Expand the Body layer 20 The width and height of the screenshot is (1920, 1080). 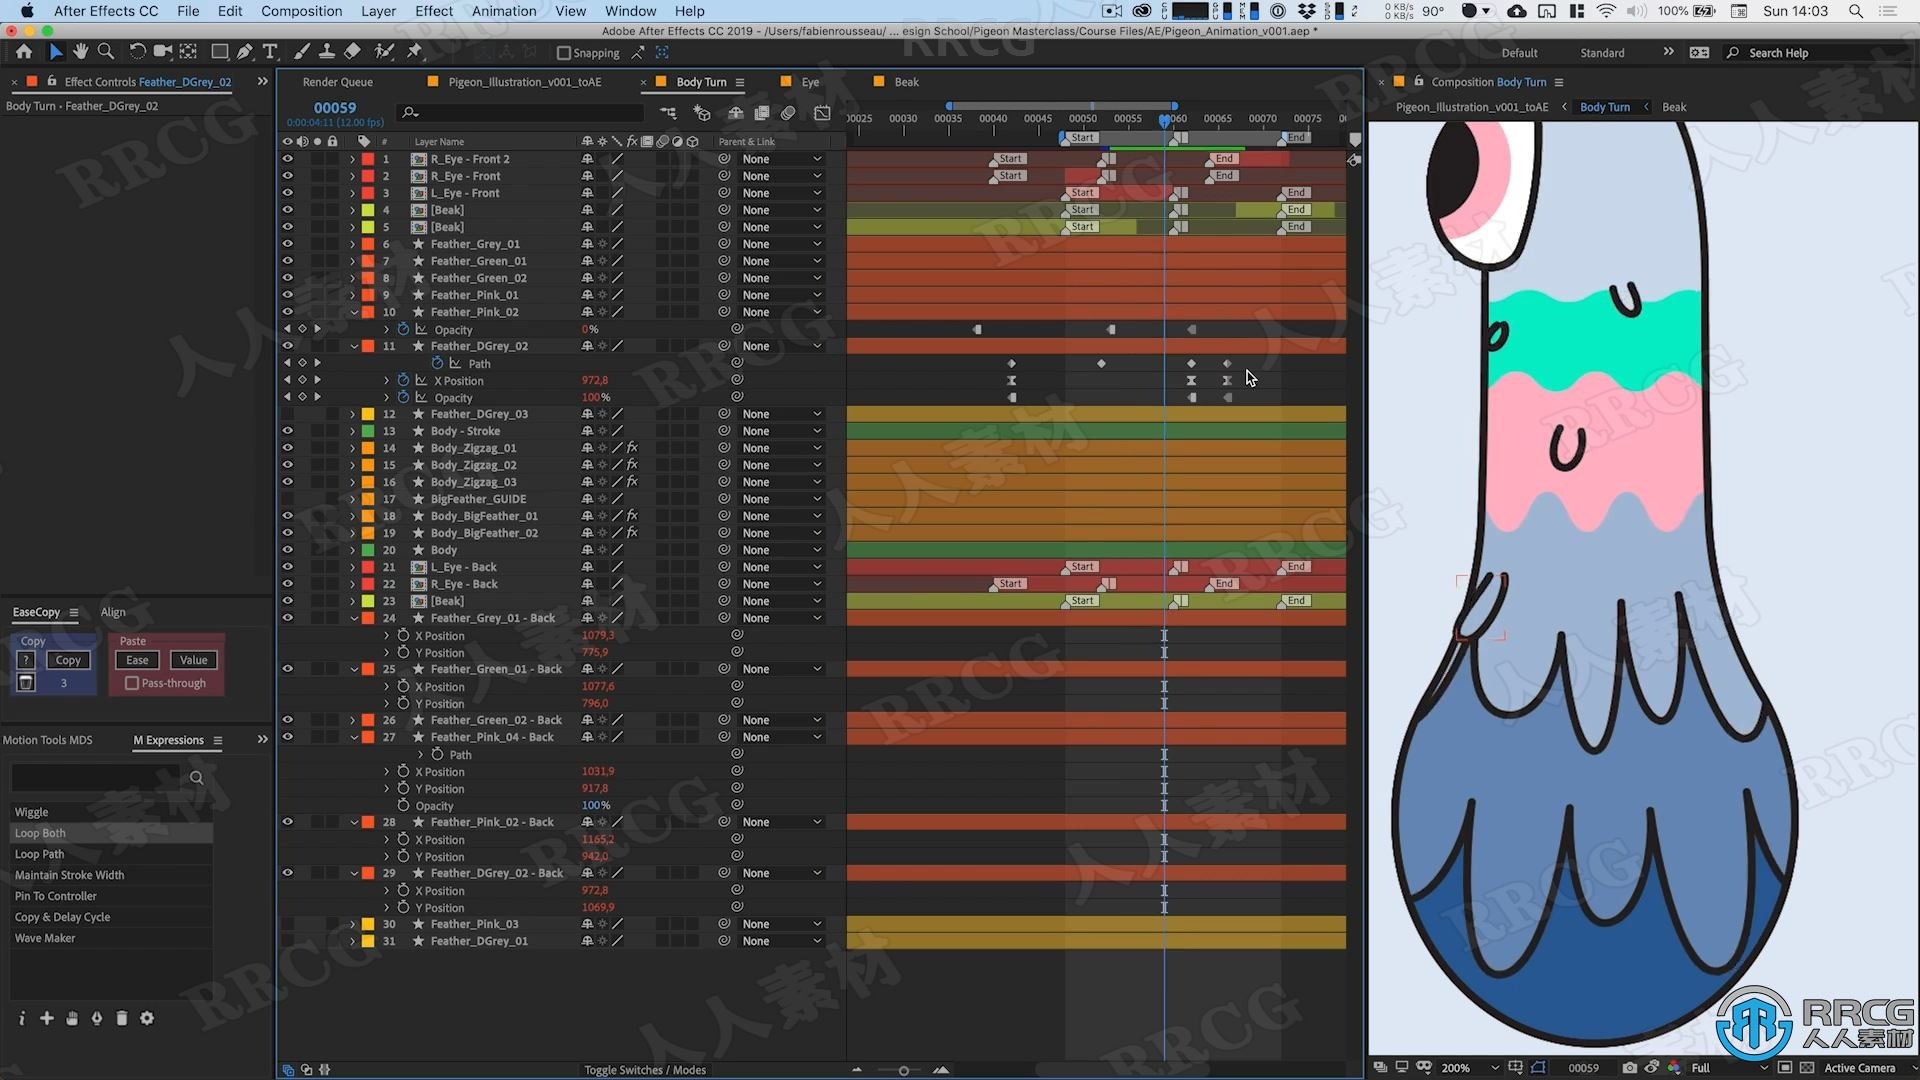tap(353, 550)
